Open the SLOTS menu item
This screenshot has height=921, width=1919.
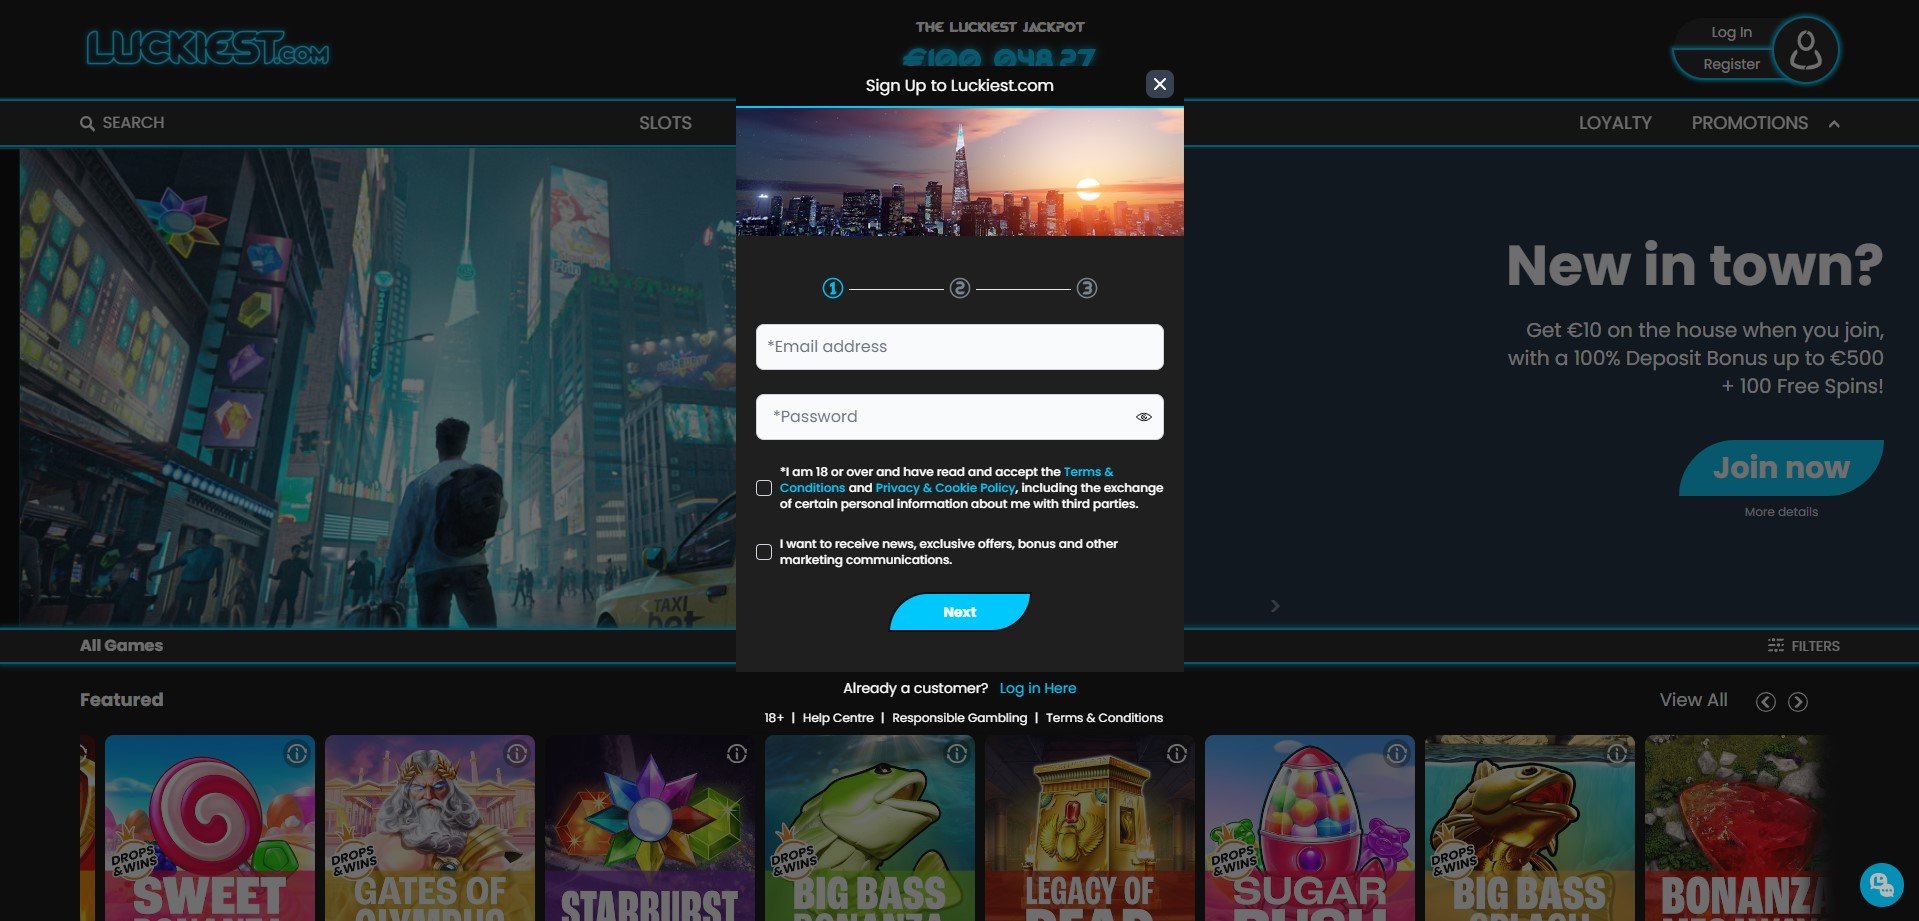(665, 123)
